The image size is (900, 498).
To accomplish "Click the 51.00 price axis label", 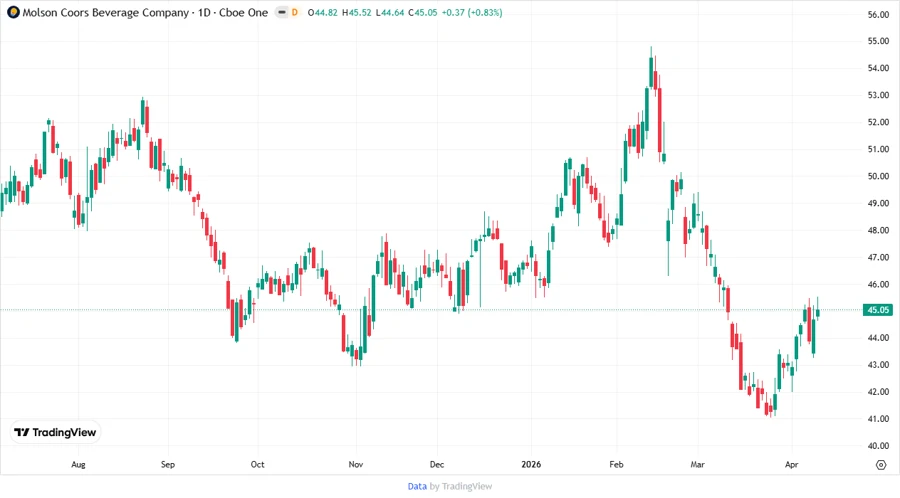I will point(878,149).
